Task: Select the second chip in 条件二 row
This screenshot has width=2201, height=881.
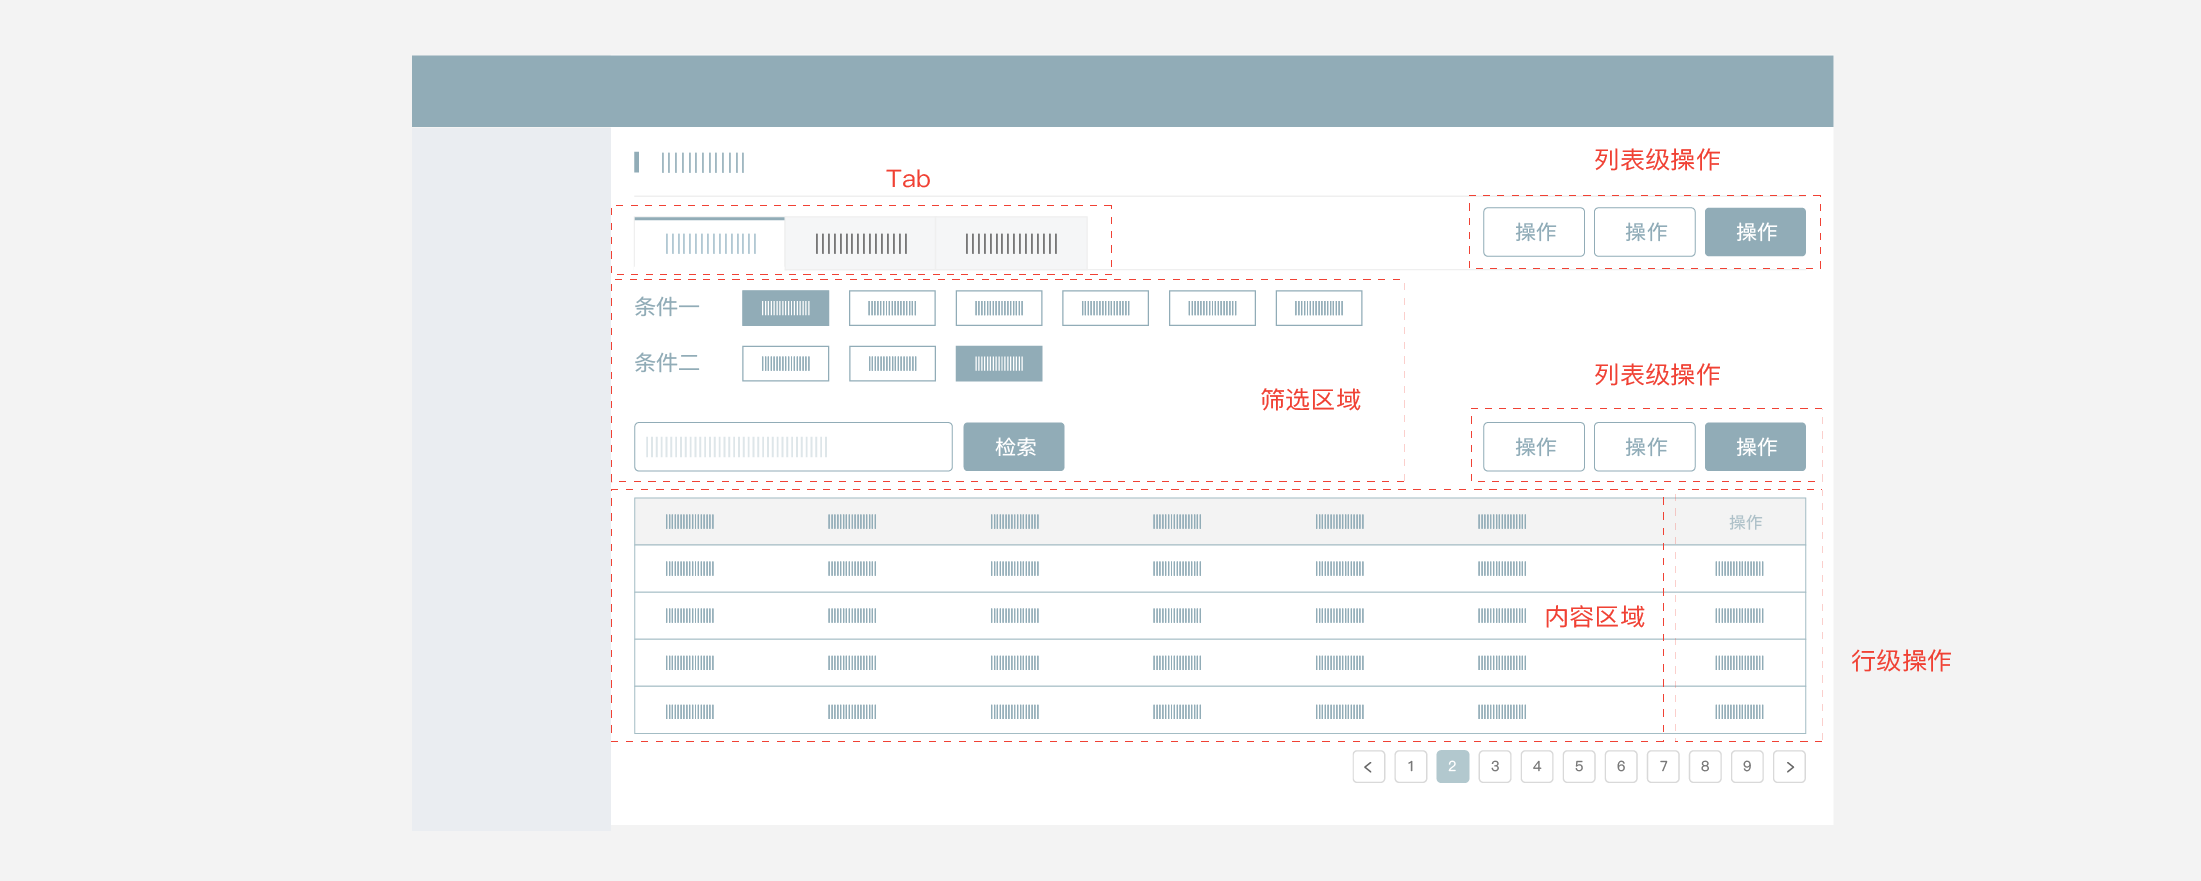Action: [x=892, y=364]
